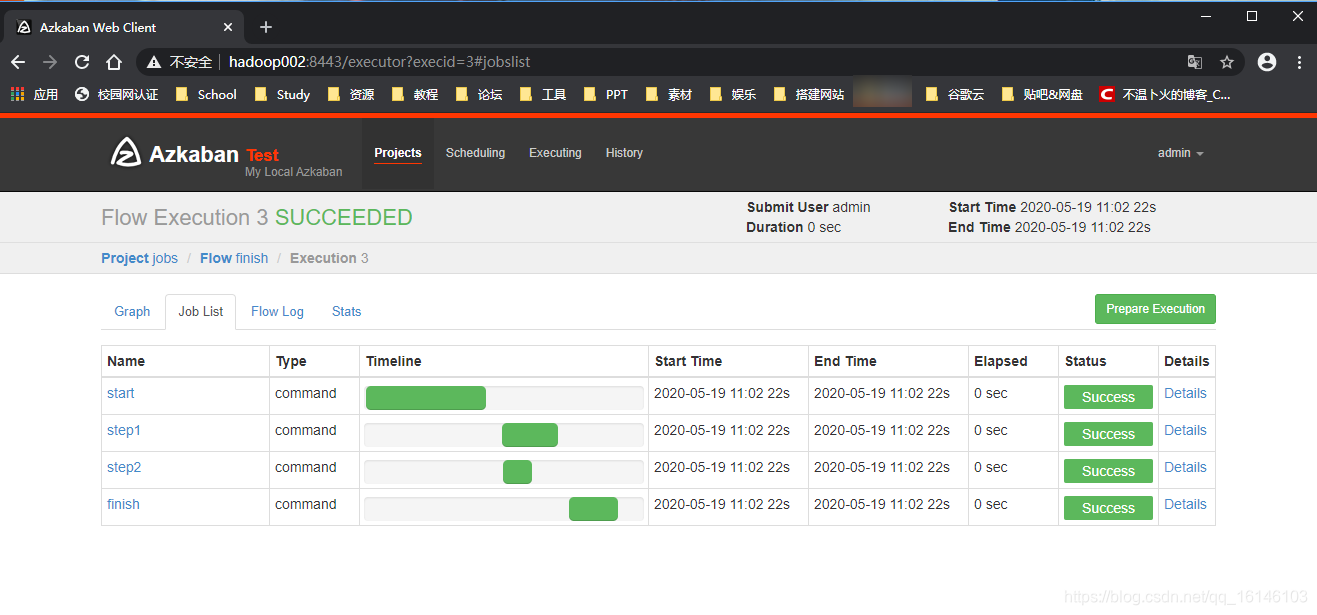1317x615 pixels.
Task: Click the SUCCEEDED flow status text
Action: point(343,218)
